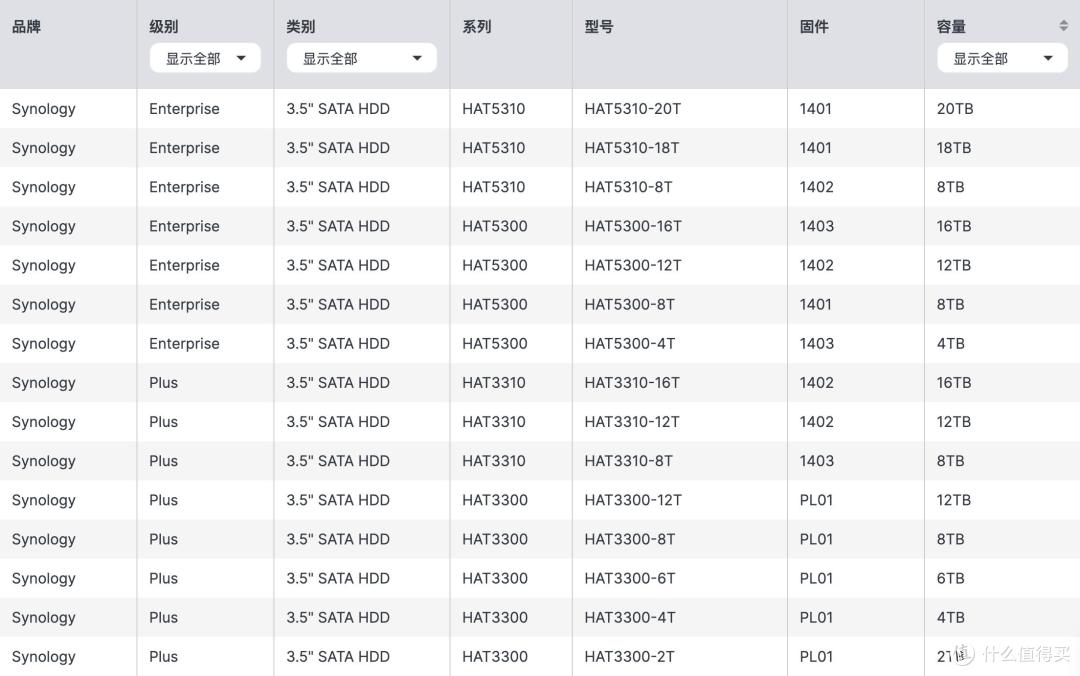Click capacity 4TB in HAT3300-4T row

point(951,618)
